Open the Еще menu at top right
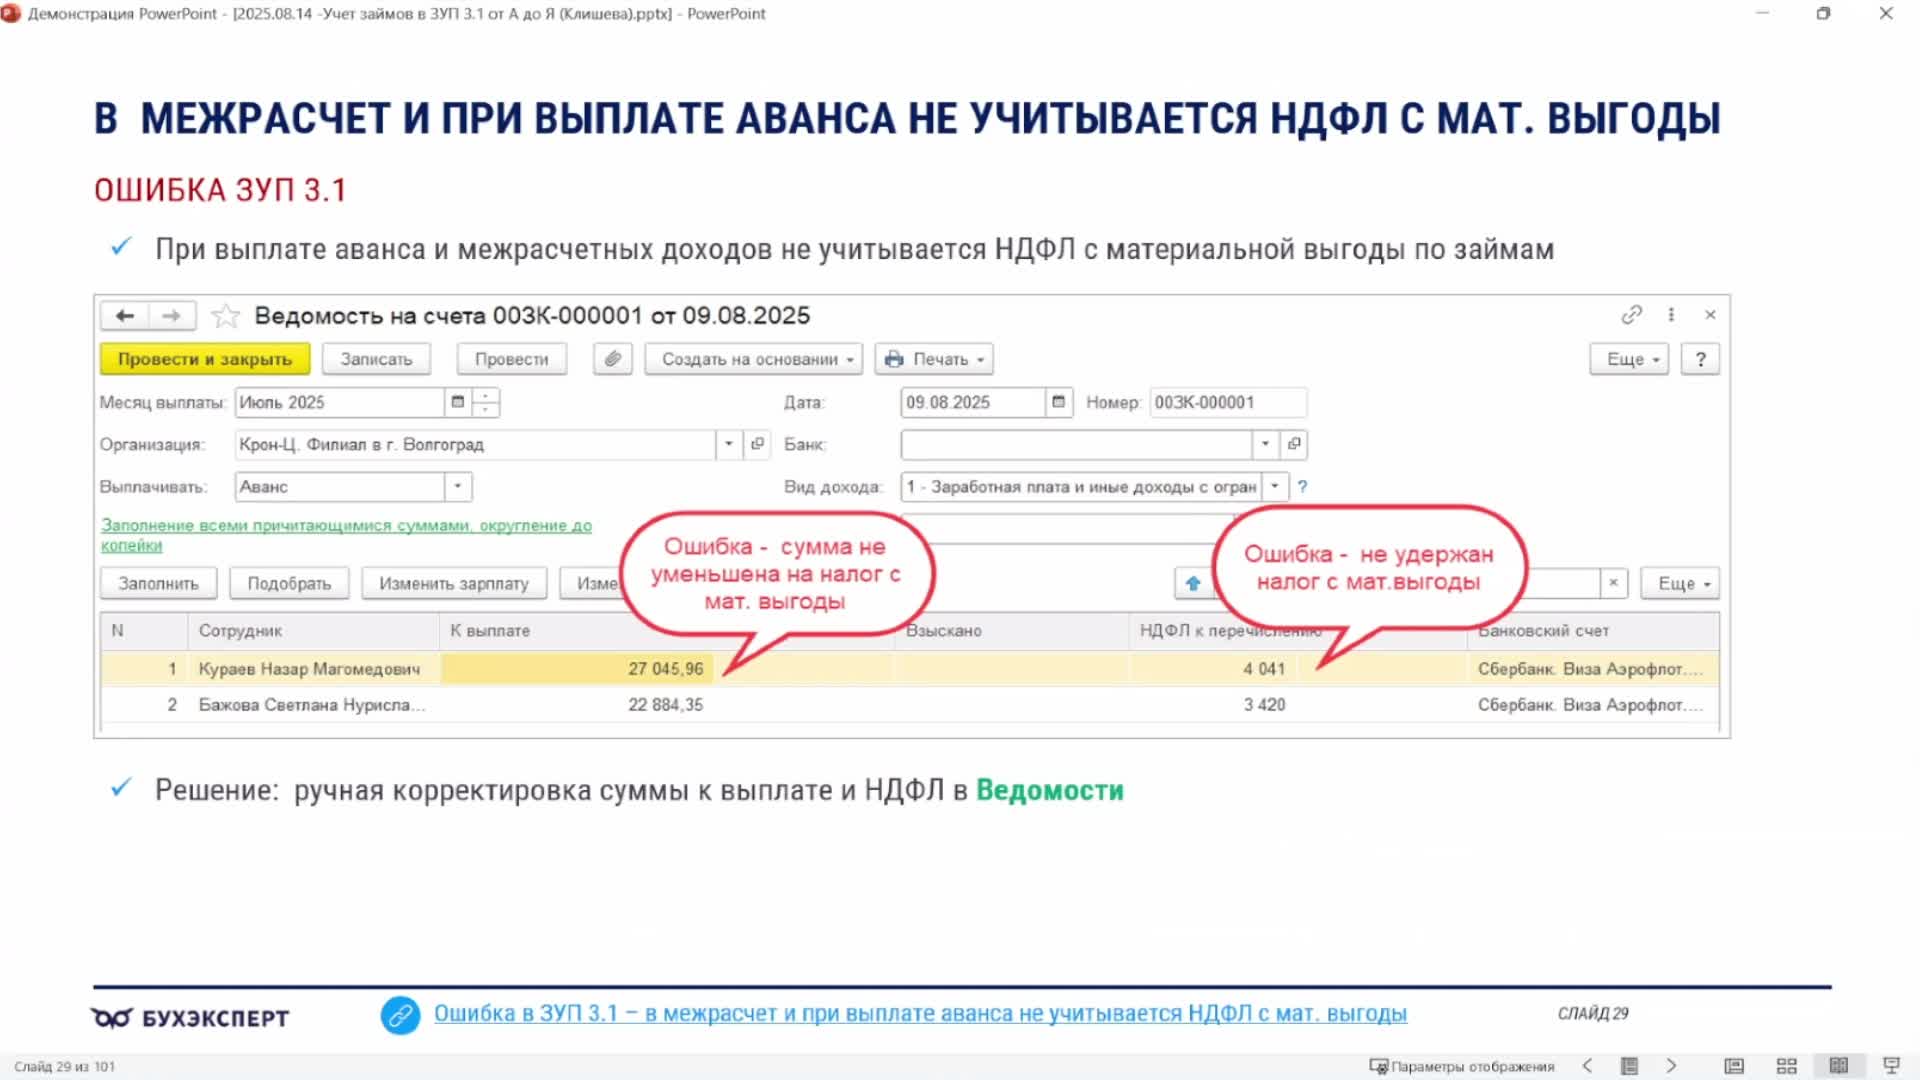The width and height of the screenshot is (1920, 1080). 1629,359
